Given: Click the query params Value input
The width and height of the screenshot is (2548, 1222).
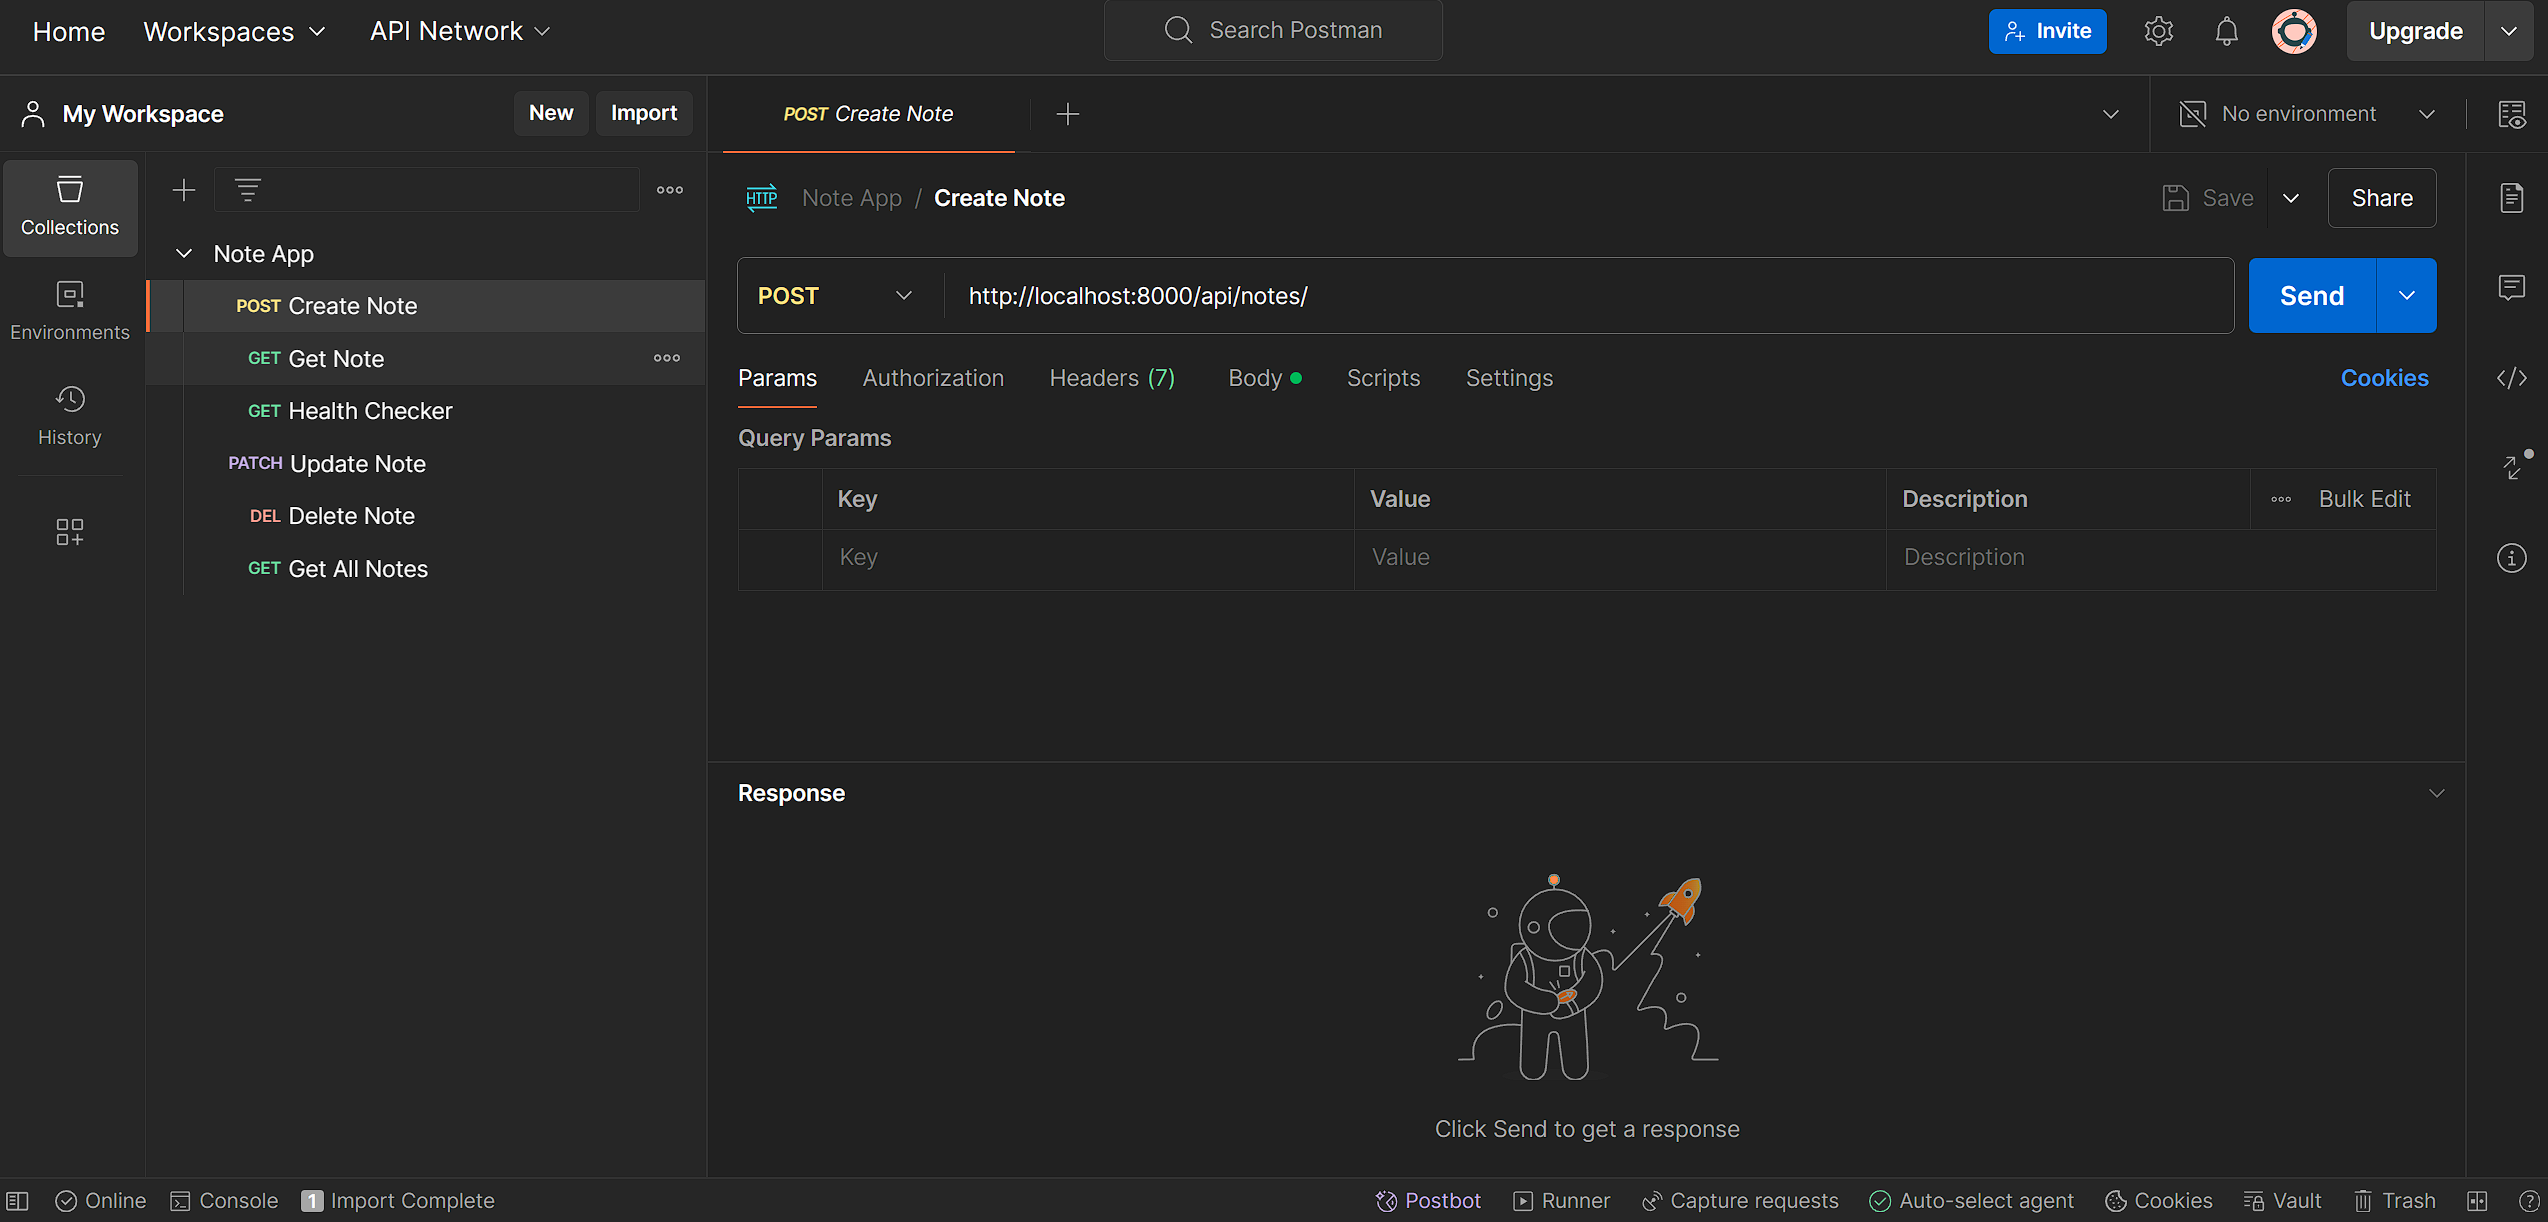Looking at the screenshot, I should (1620, 558).
